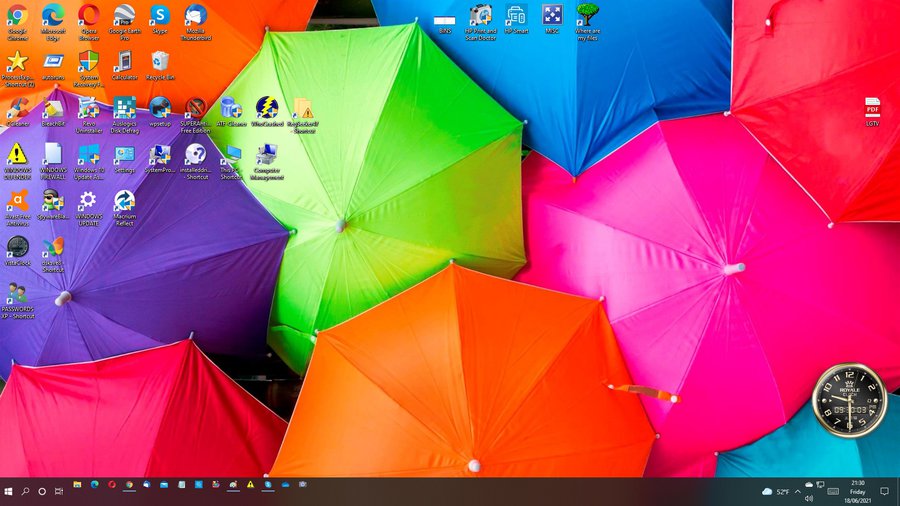This screenshot has width=900, height=506.
Task: Open the Where are my files tree icon
Action: [587, 22]
